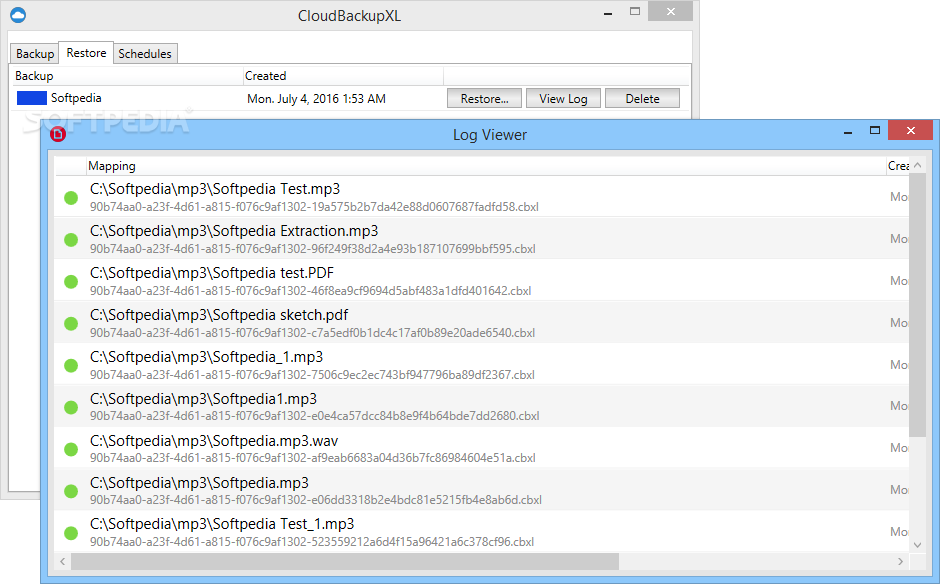
Task: Select path C:\Softpedia\mp3\Softpedia Test.mp3
Action: point(215,189)
